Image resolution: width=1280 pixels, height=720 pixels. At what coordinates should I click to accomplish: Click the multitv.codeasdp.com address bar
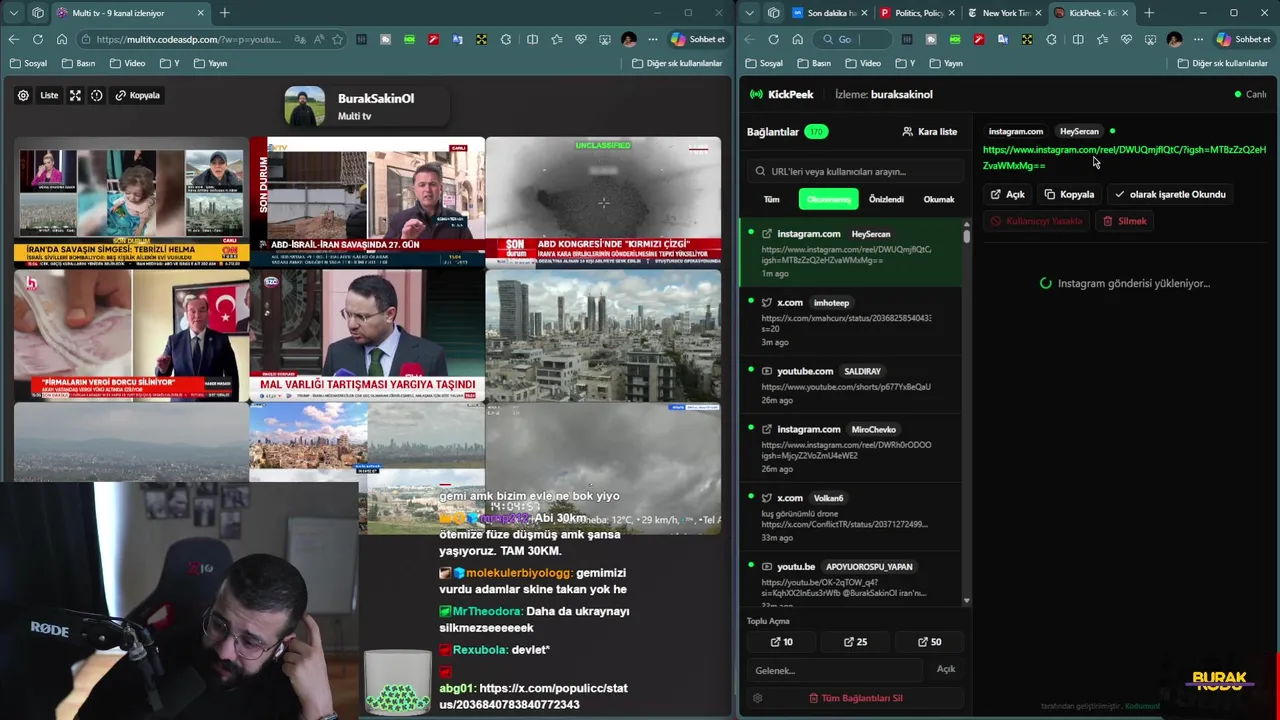[x=190, y=39]
